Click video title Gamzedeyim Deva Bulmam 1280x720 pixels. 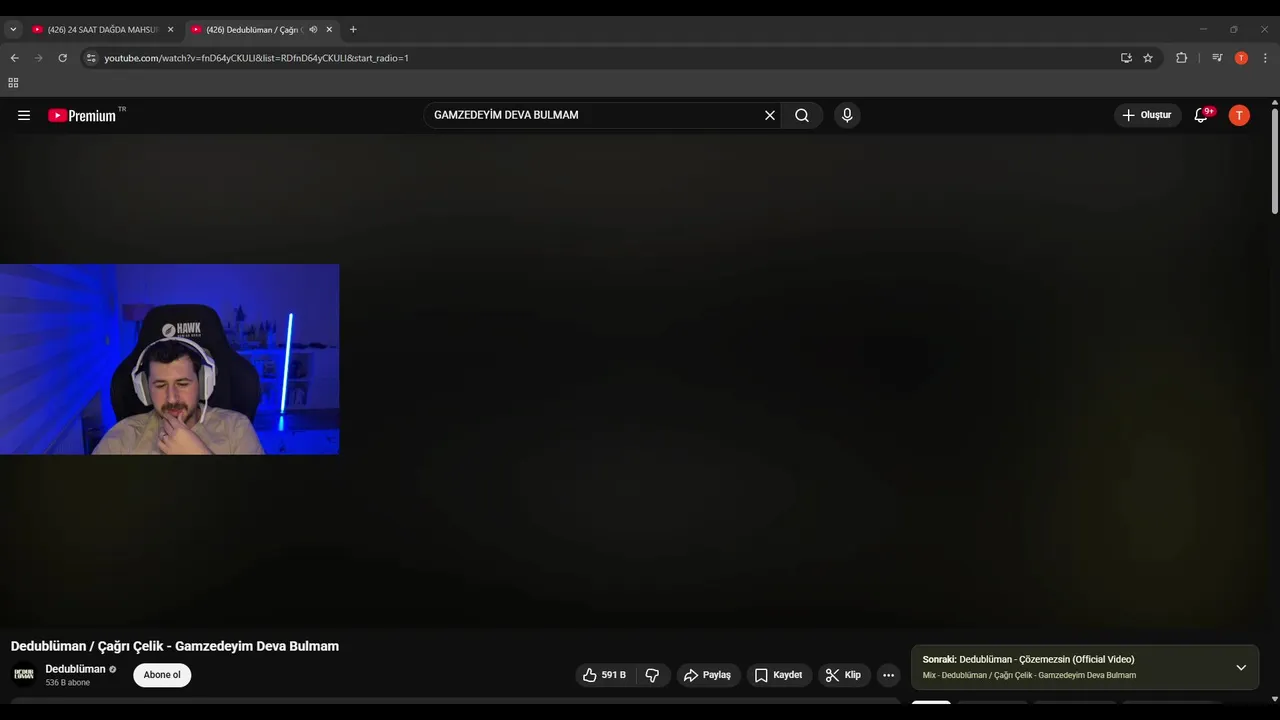(175, 646)
